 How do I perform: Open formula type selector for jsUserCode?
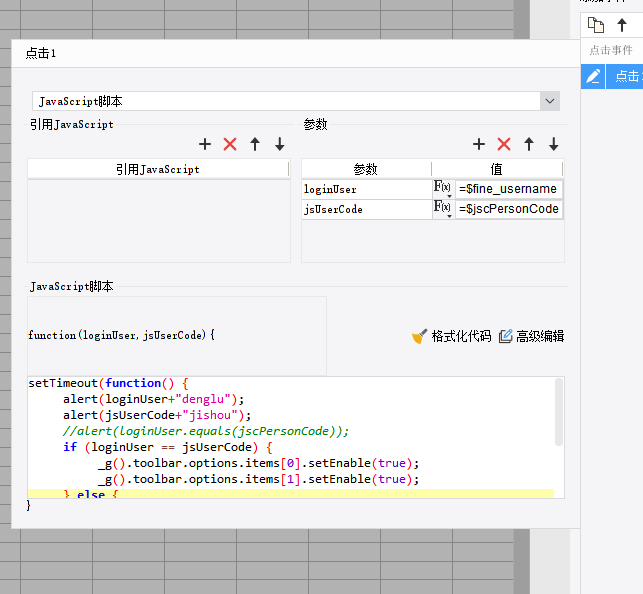[443, 209]
